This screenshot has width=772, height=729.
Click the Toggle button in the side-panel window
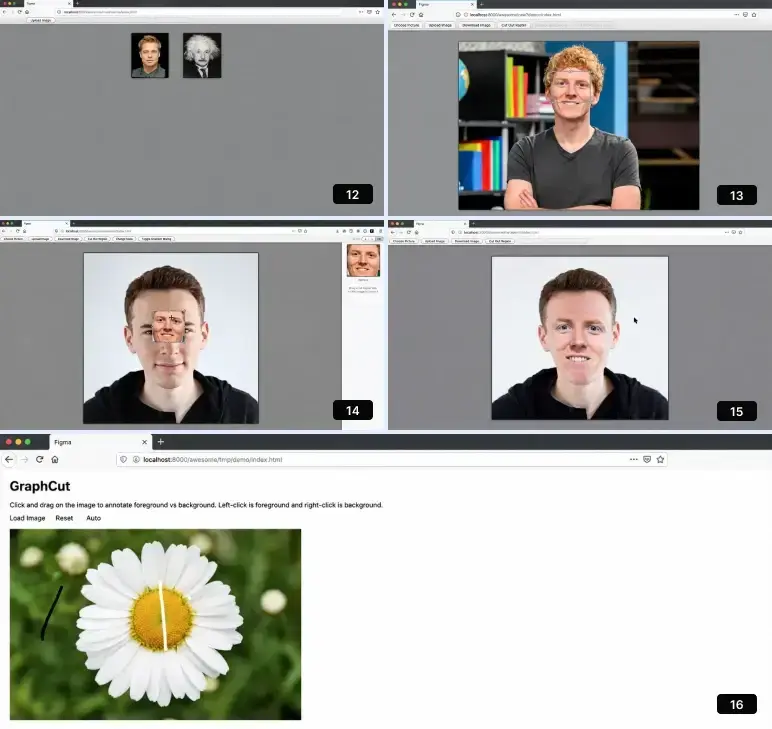click(x=157, y=239)
